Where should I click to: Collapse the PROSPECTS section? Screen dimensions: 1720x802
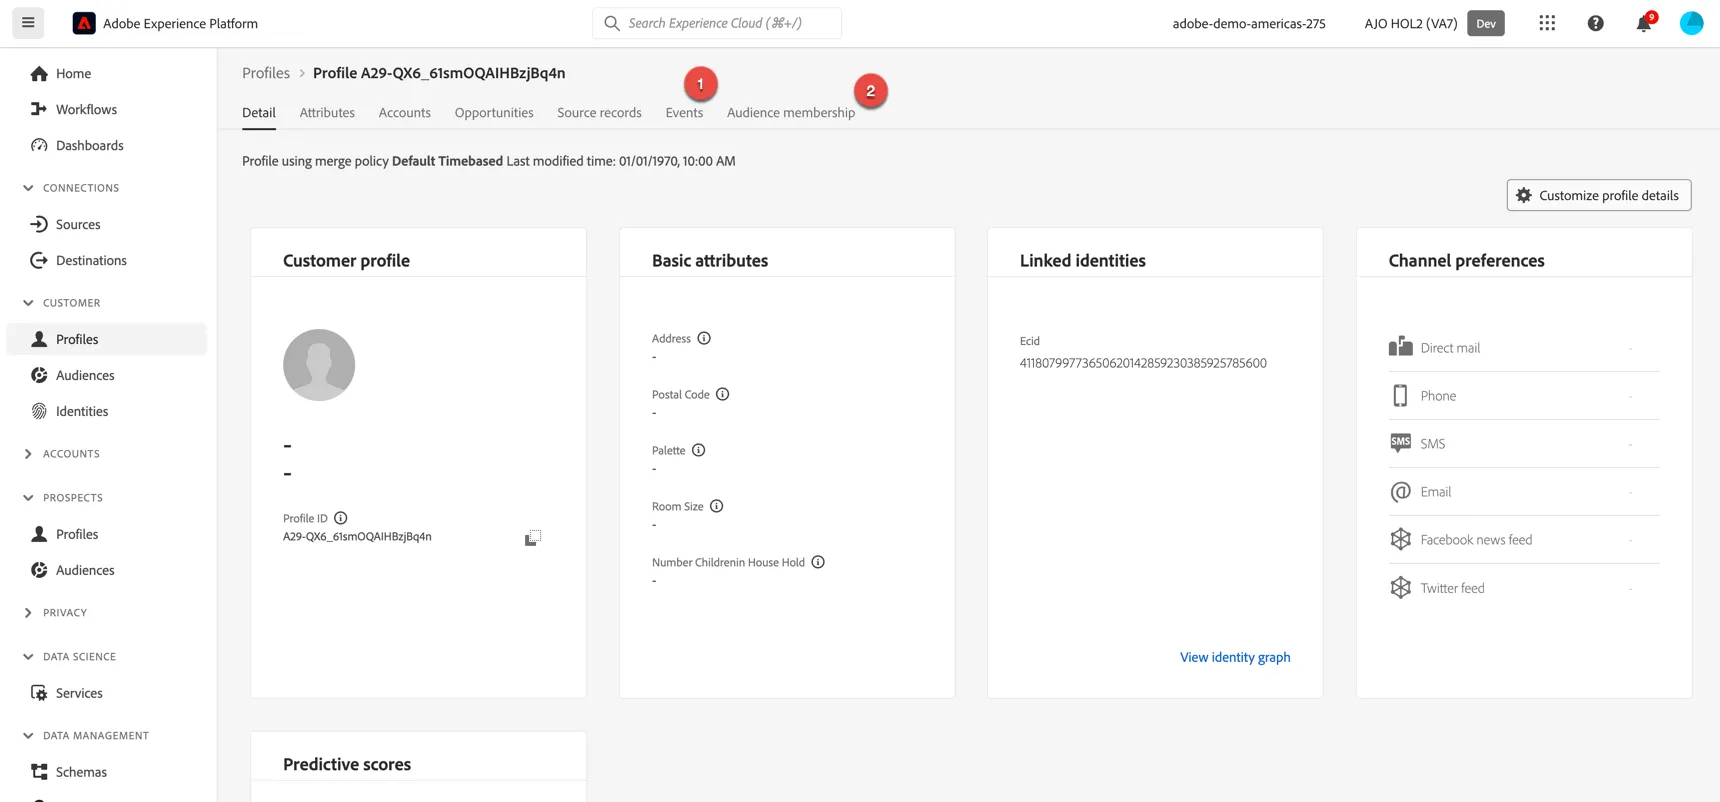(28, 498)
